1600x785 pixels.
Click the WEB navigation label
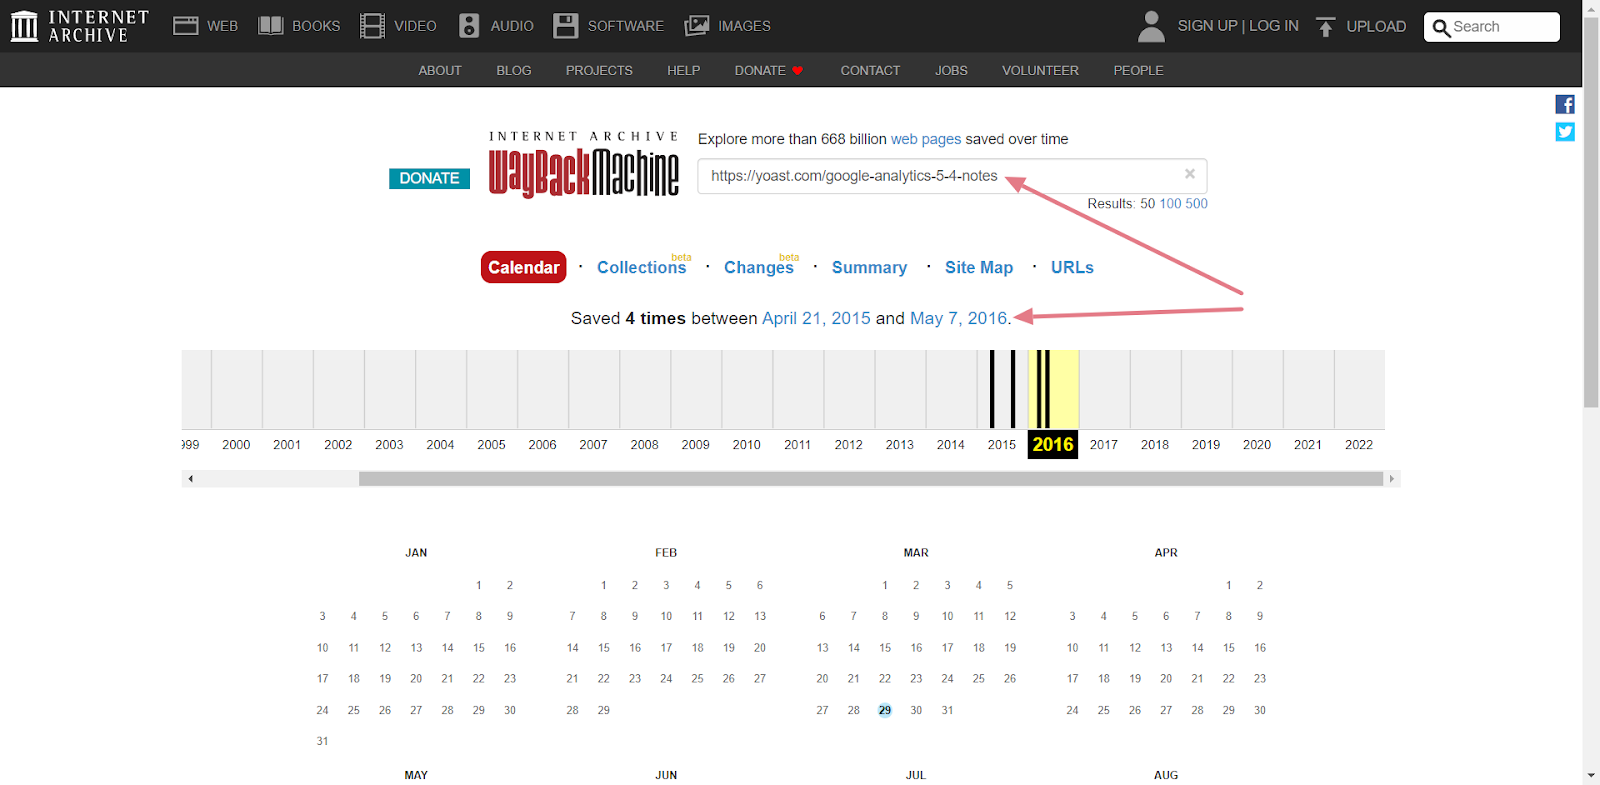click(222, 26)
